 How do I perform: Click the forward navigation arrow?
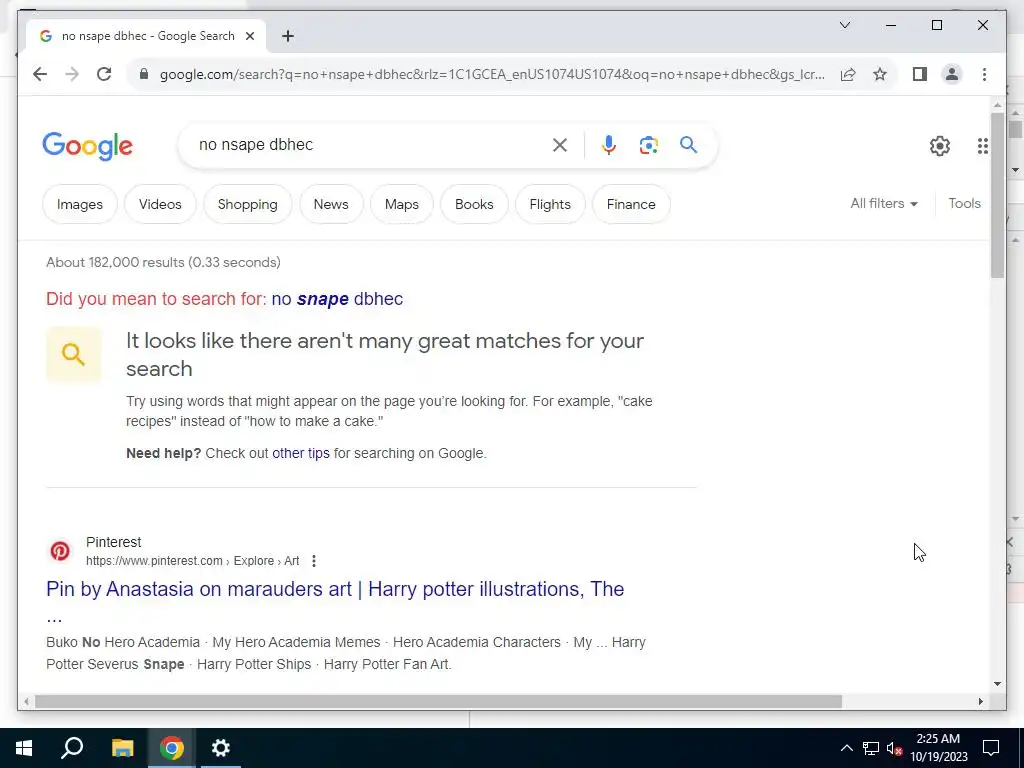72,74
